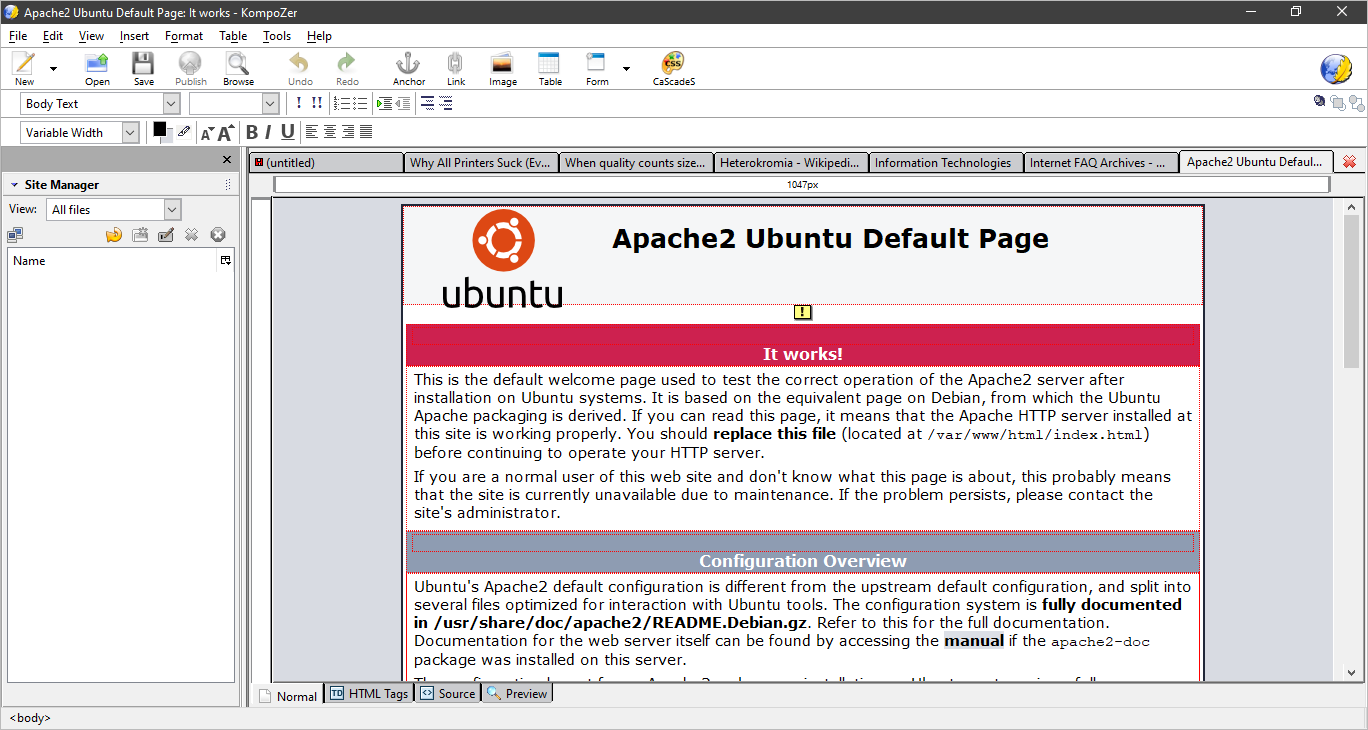Open the Body Text paragraph format dropdown
Image resolution: width=1368 pixels, height=730 pixels.
click(x=100, y=104)
